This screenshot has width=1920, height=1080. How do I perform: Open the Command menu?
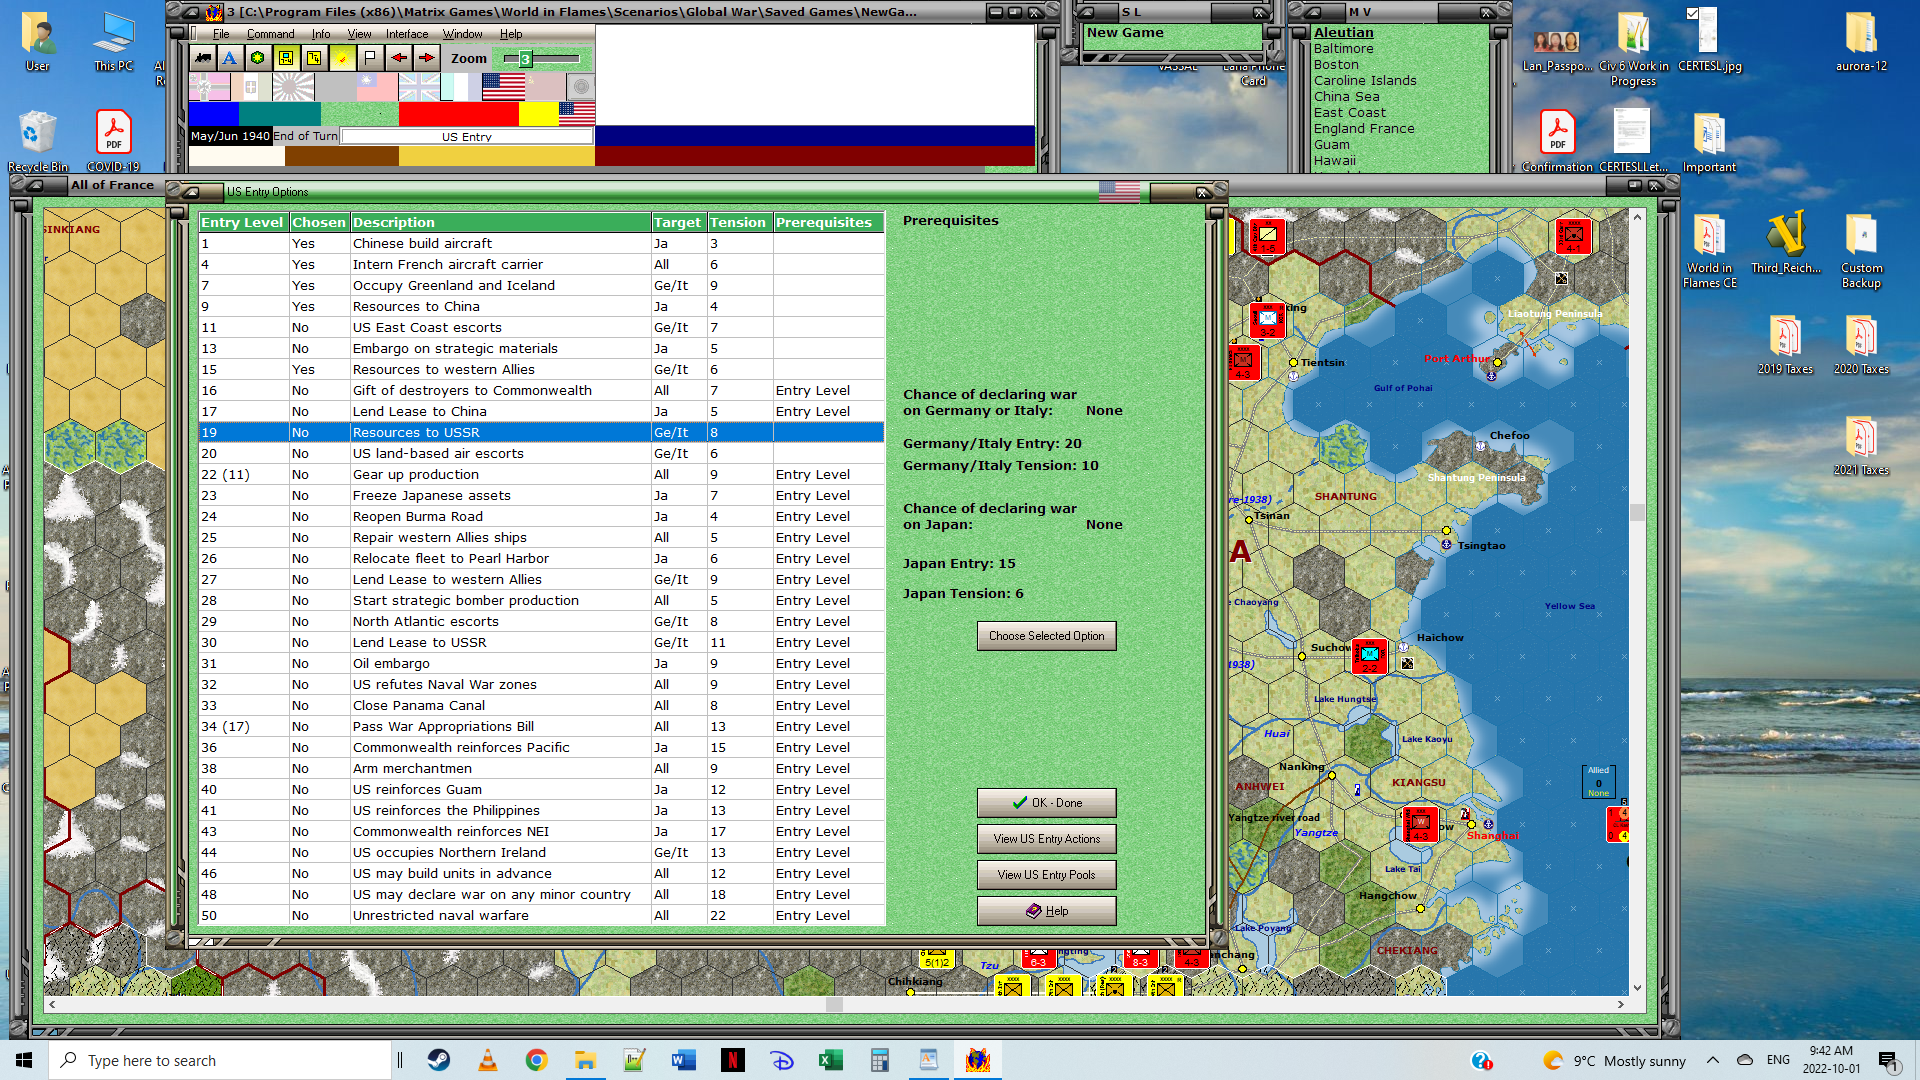click(270, 34)
